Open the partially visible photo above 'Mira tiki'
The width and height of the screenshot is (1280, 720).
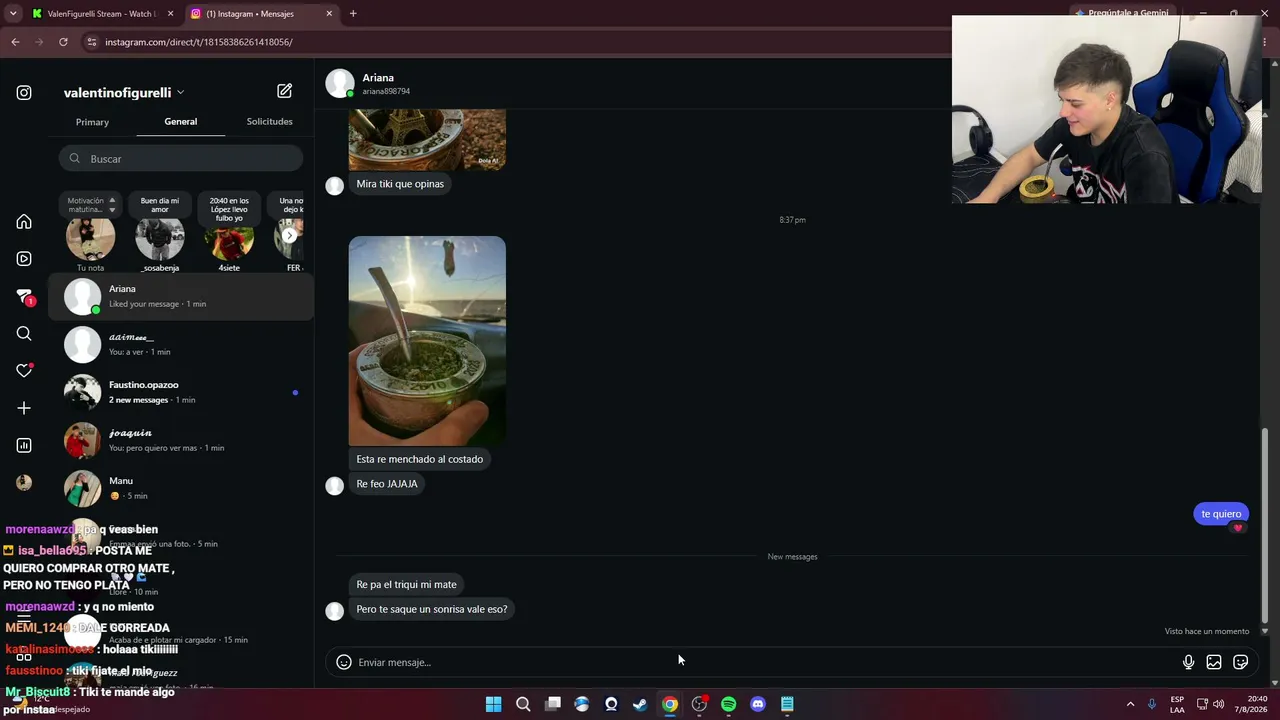tap(427, 140)
